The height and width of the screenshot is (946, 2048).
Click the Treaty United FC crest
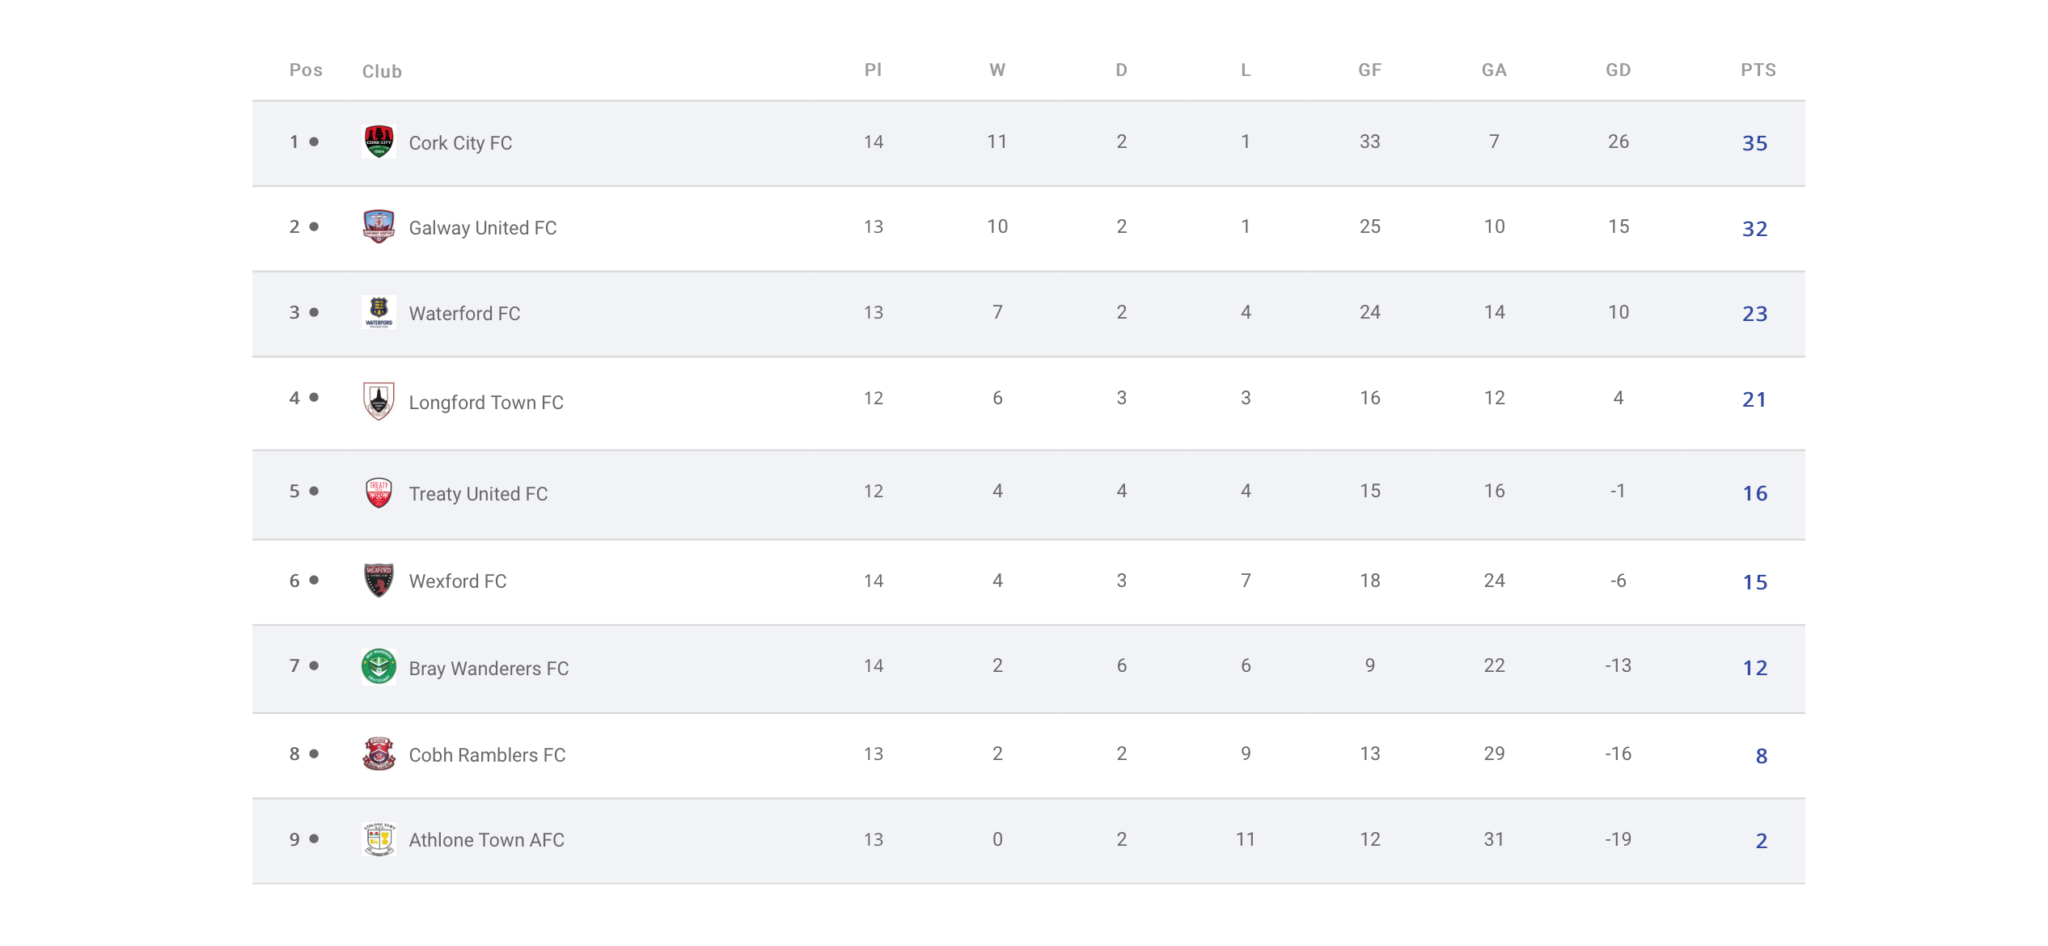pyautogui.click(x=379, y=493)
